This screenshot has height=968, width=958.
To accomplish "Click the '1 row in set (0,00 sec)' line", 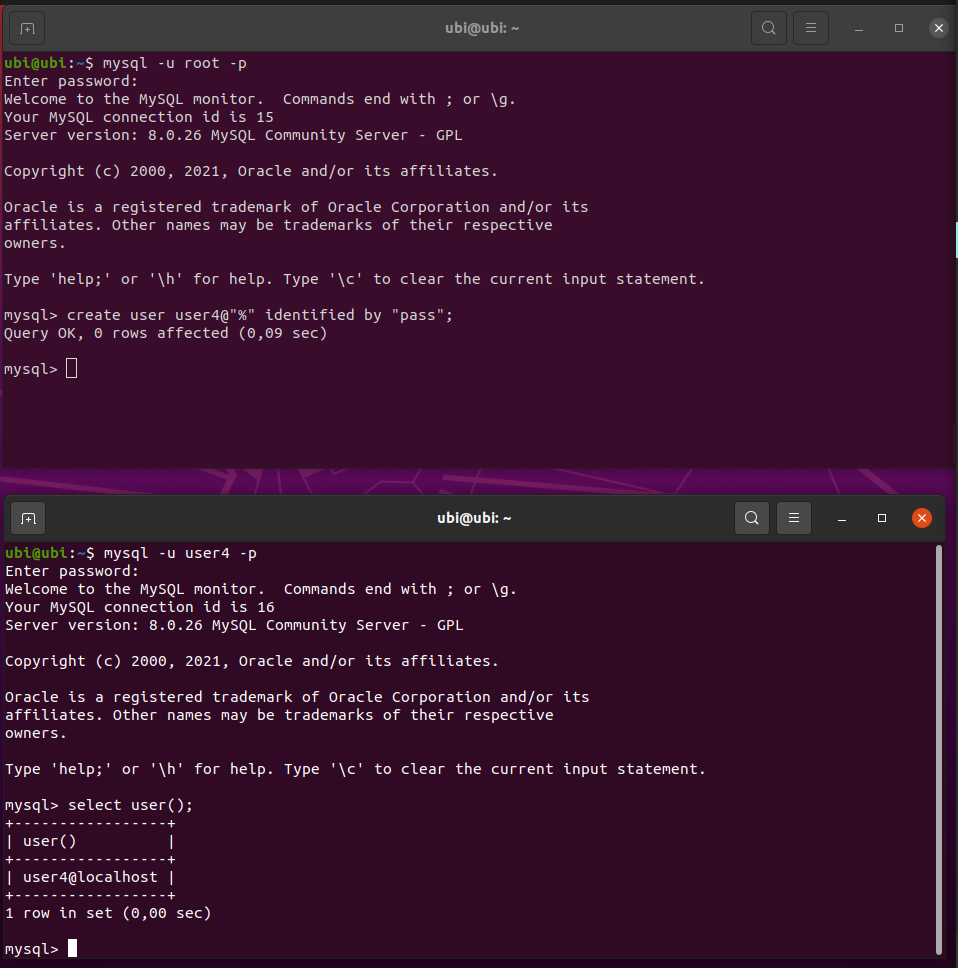I will (108, 914).
